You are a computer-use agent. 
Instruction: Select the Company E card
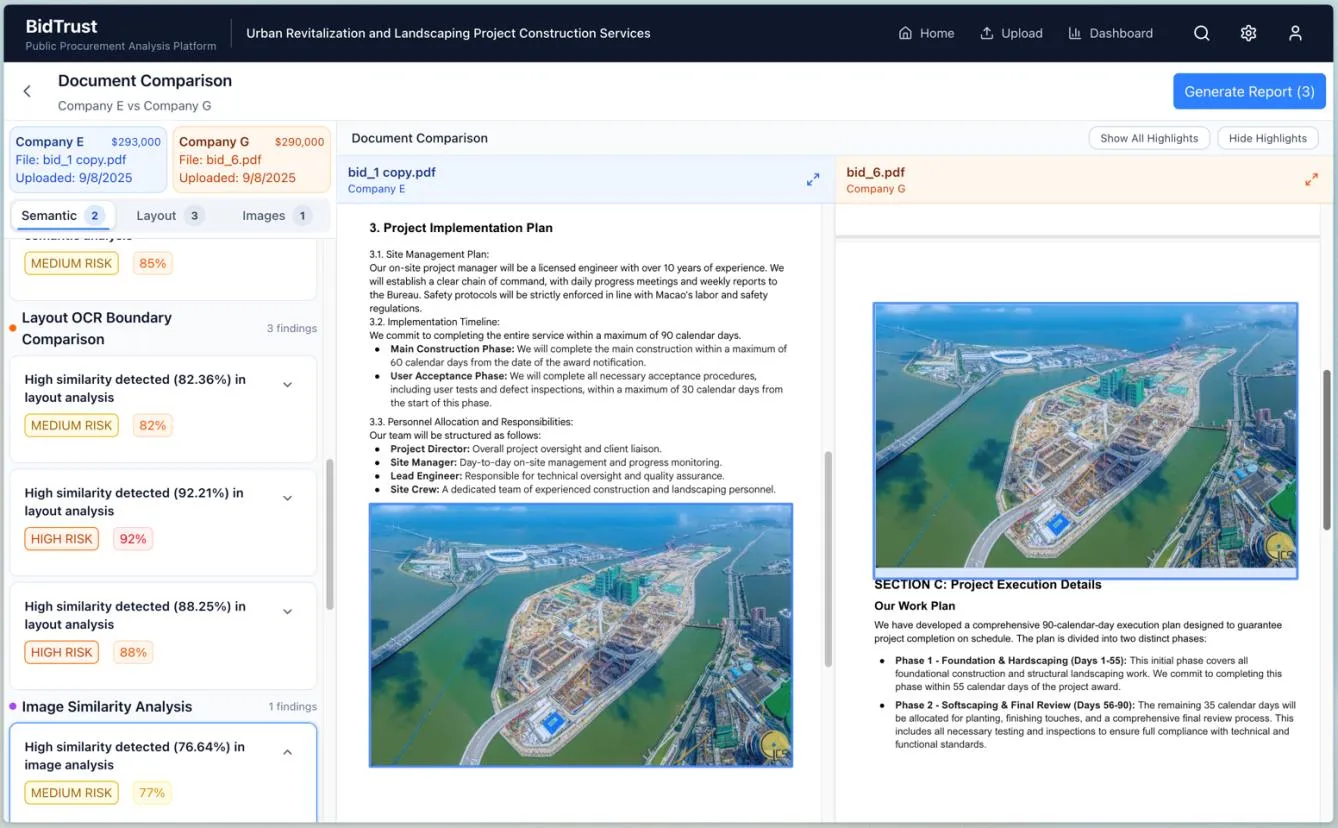click(x=88, y=159)
